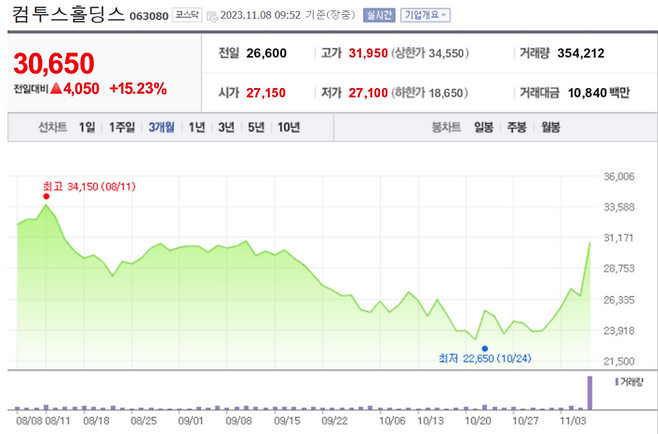The height and width of the screenshot is (434, 658).
Task: Show the 10년 line chart
Action: coord(289,127)
